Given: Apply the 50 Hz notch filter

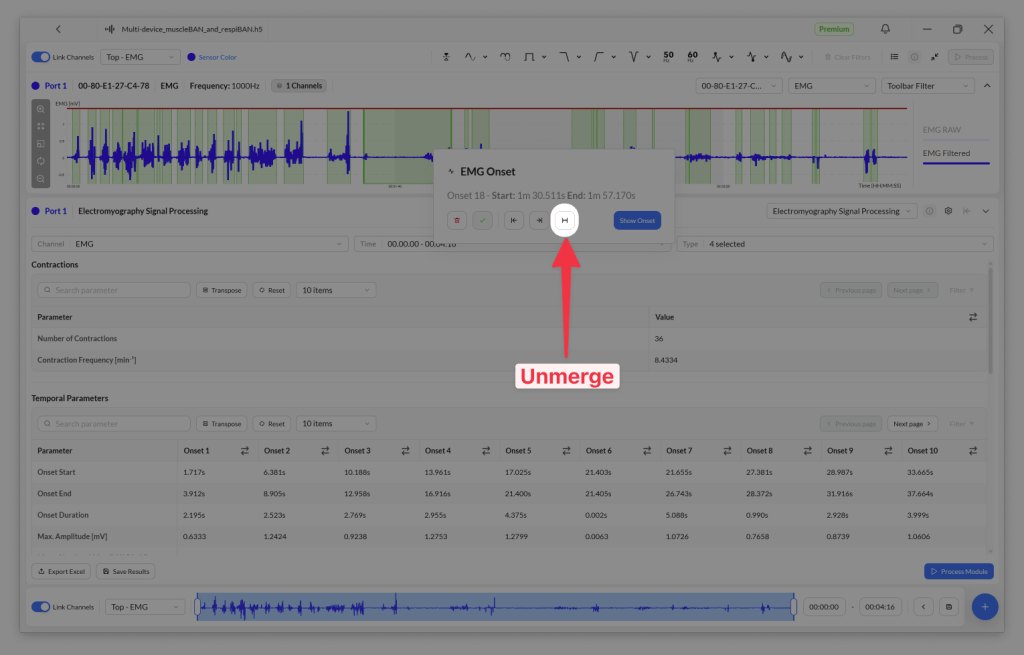Looking at the screenshot, I should [x=668, y=57].
